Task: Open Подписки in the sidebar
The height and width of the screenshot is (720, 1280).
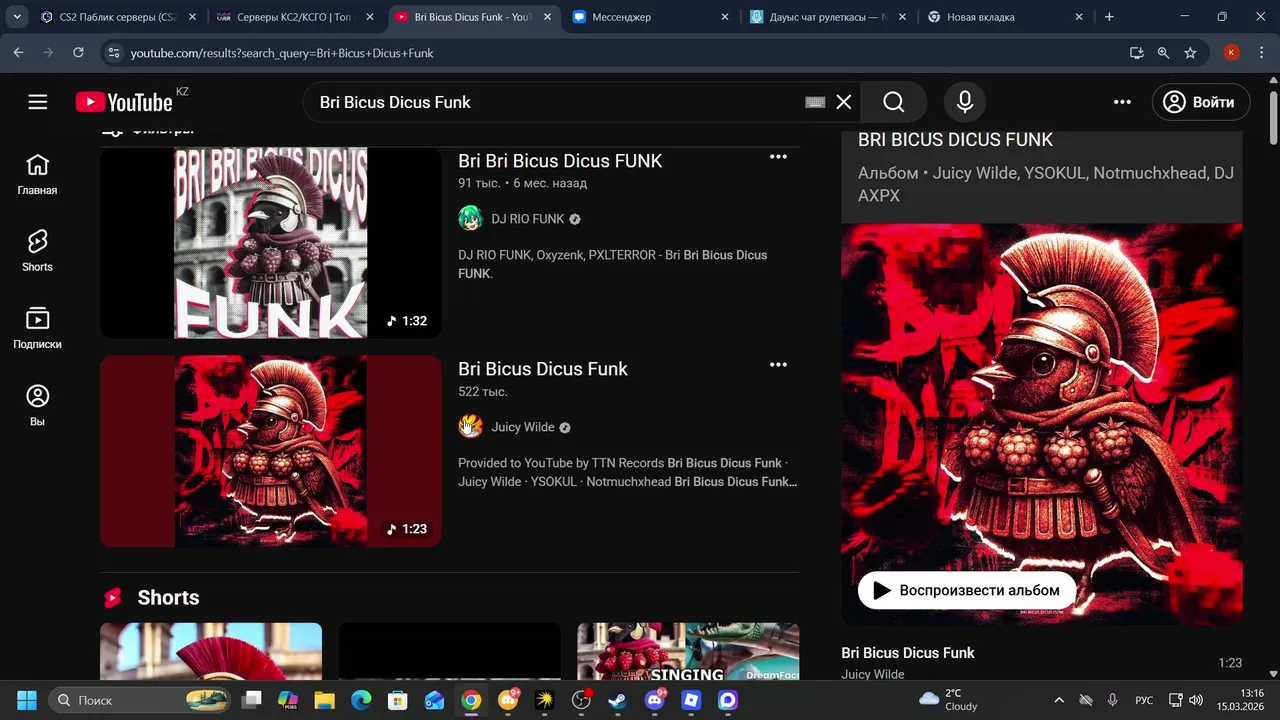Action: click(x=37, y=329)
